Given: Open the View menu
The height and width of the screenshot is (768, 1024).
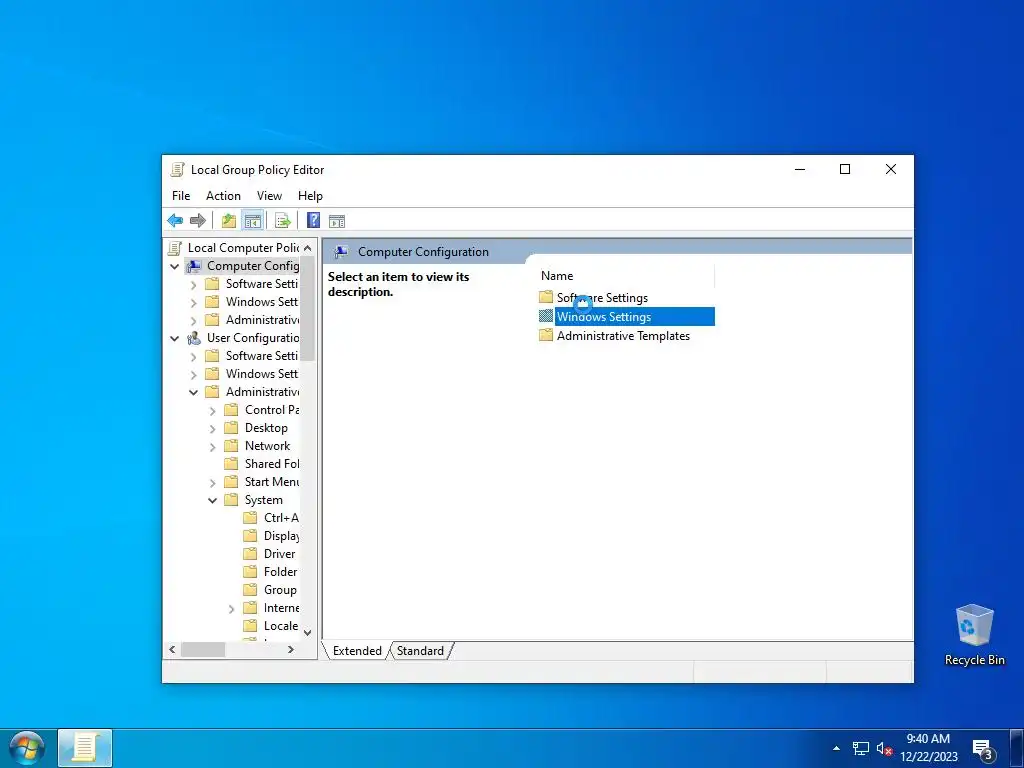Looking at the screenshot, I should pos(269,196).
